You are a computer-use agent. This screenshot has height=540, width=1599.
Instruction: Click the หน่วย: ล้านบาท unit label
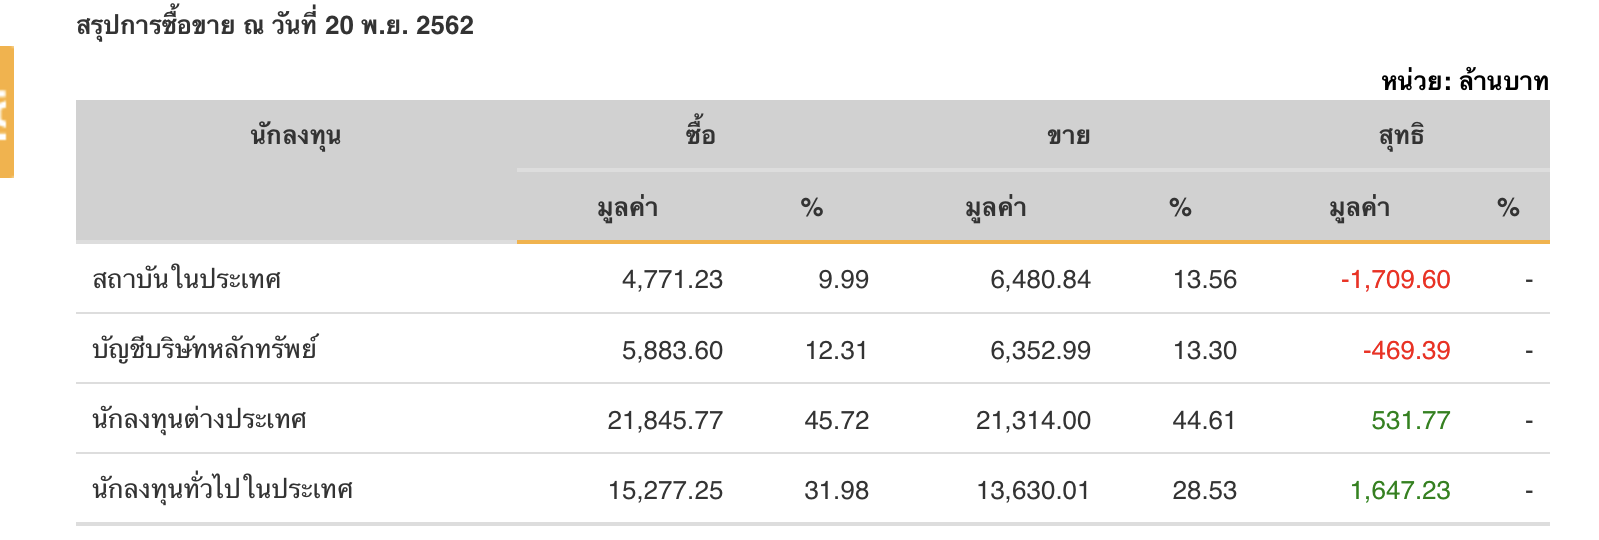pos(1465,81)
